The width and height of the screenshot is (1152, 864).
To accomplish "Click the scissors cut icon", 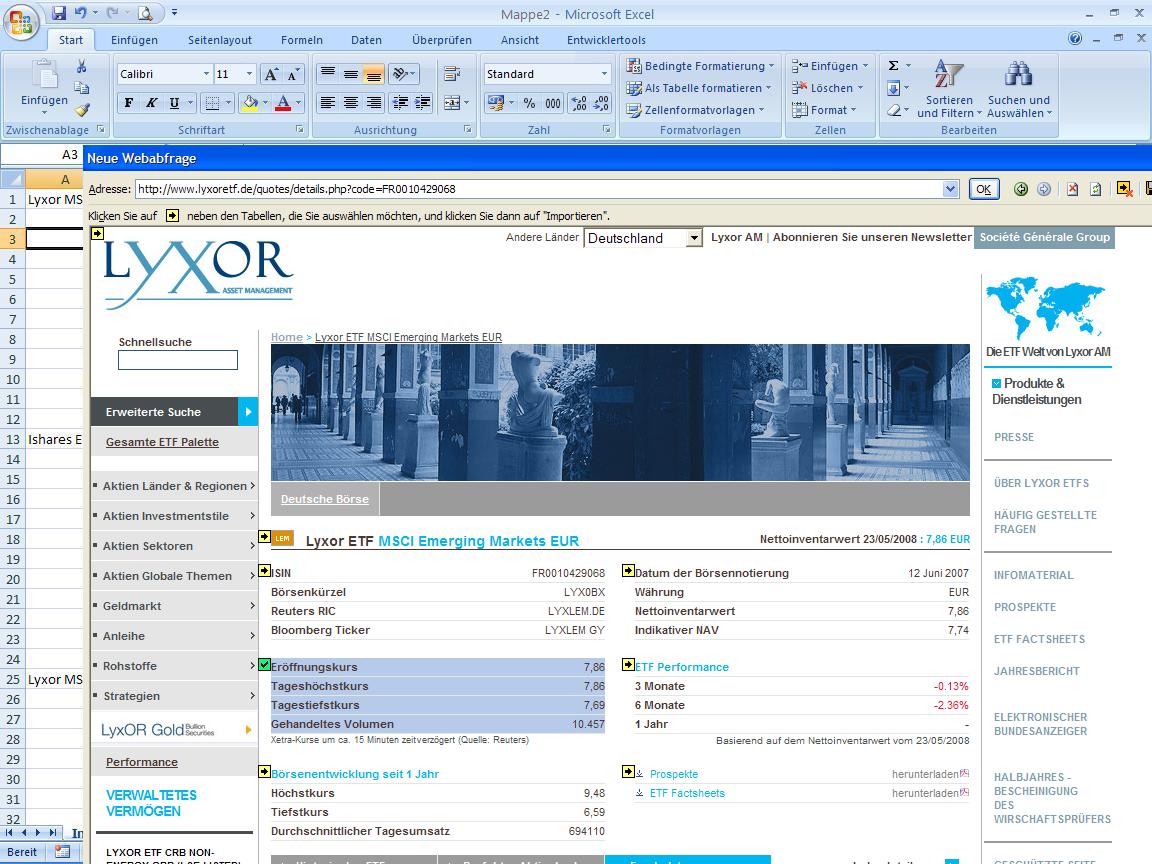I will click(x=82, y=66).
